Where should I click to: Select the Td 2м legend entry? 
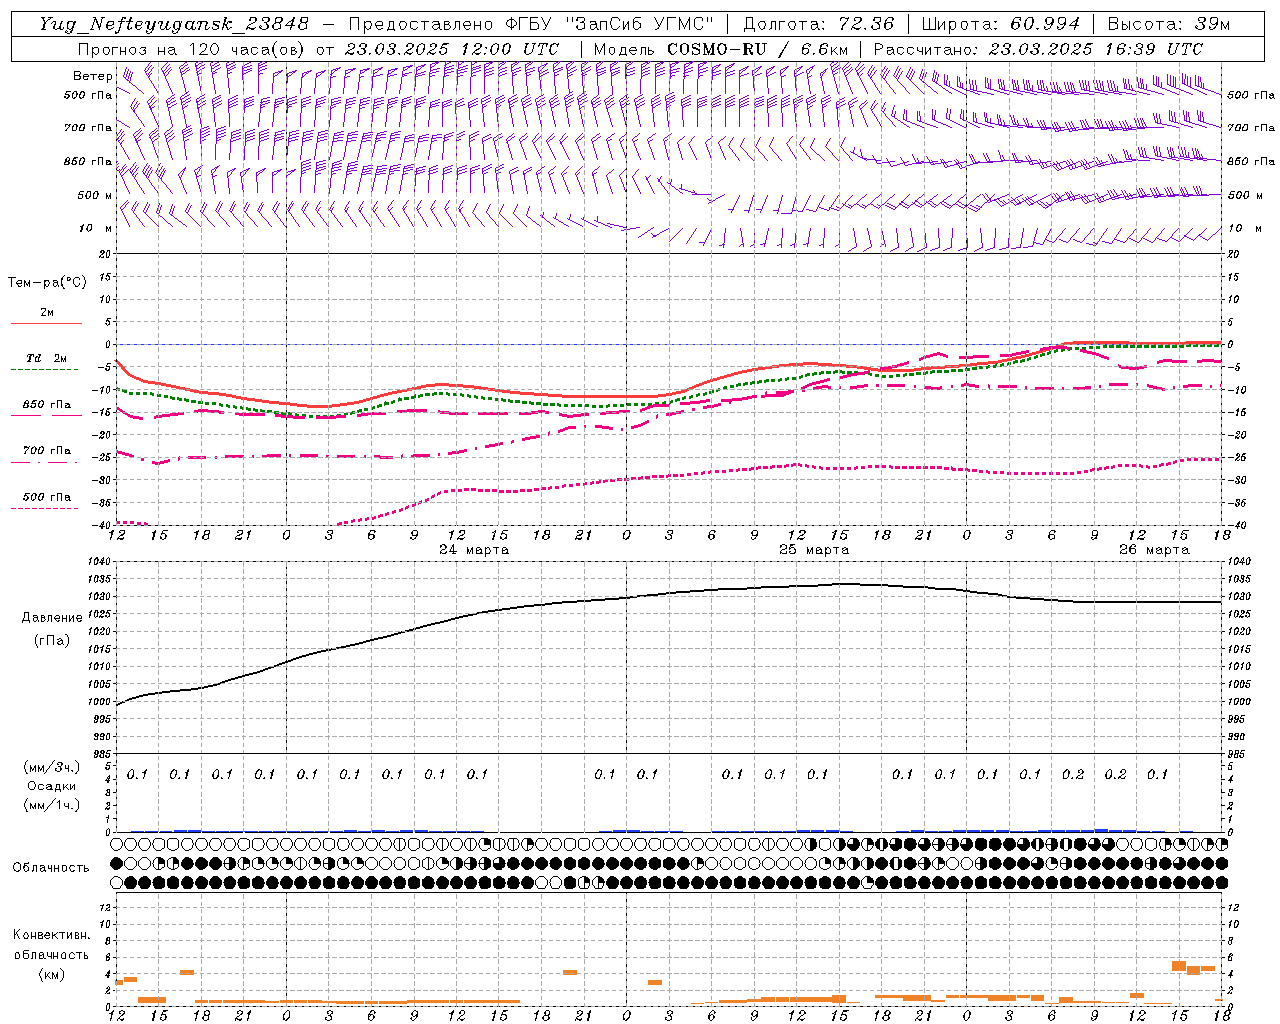[x=46, y=358]
